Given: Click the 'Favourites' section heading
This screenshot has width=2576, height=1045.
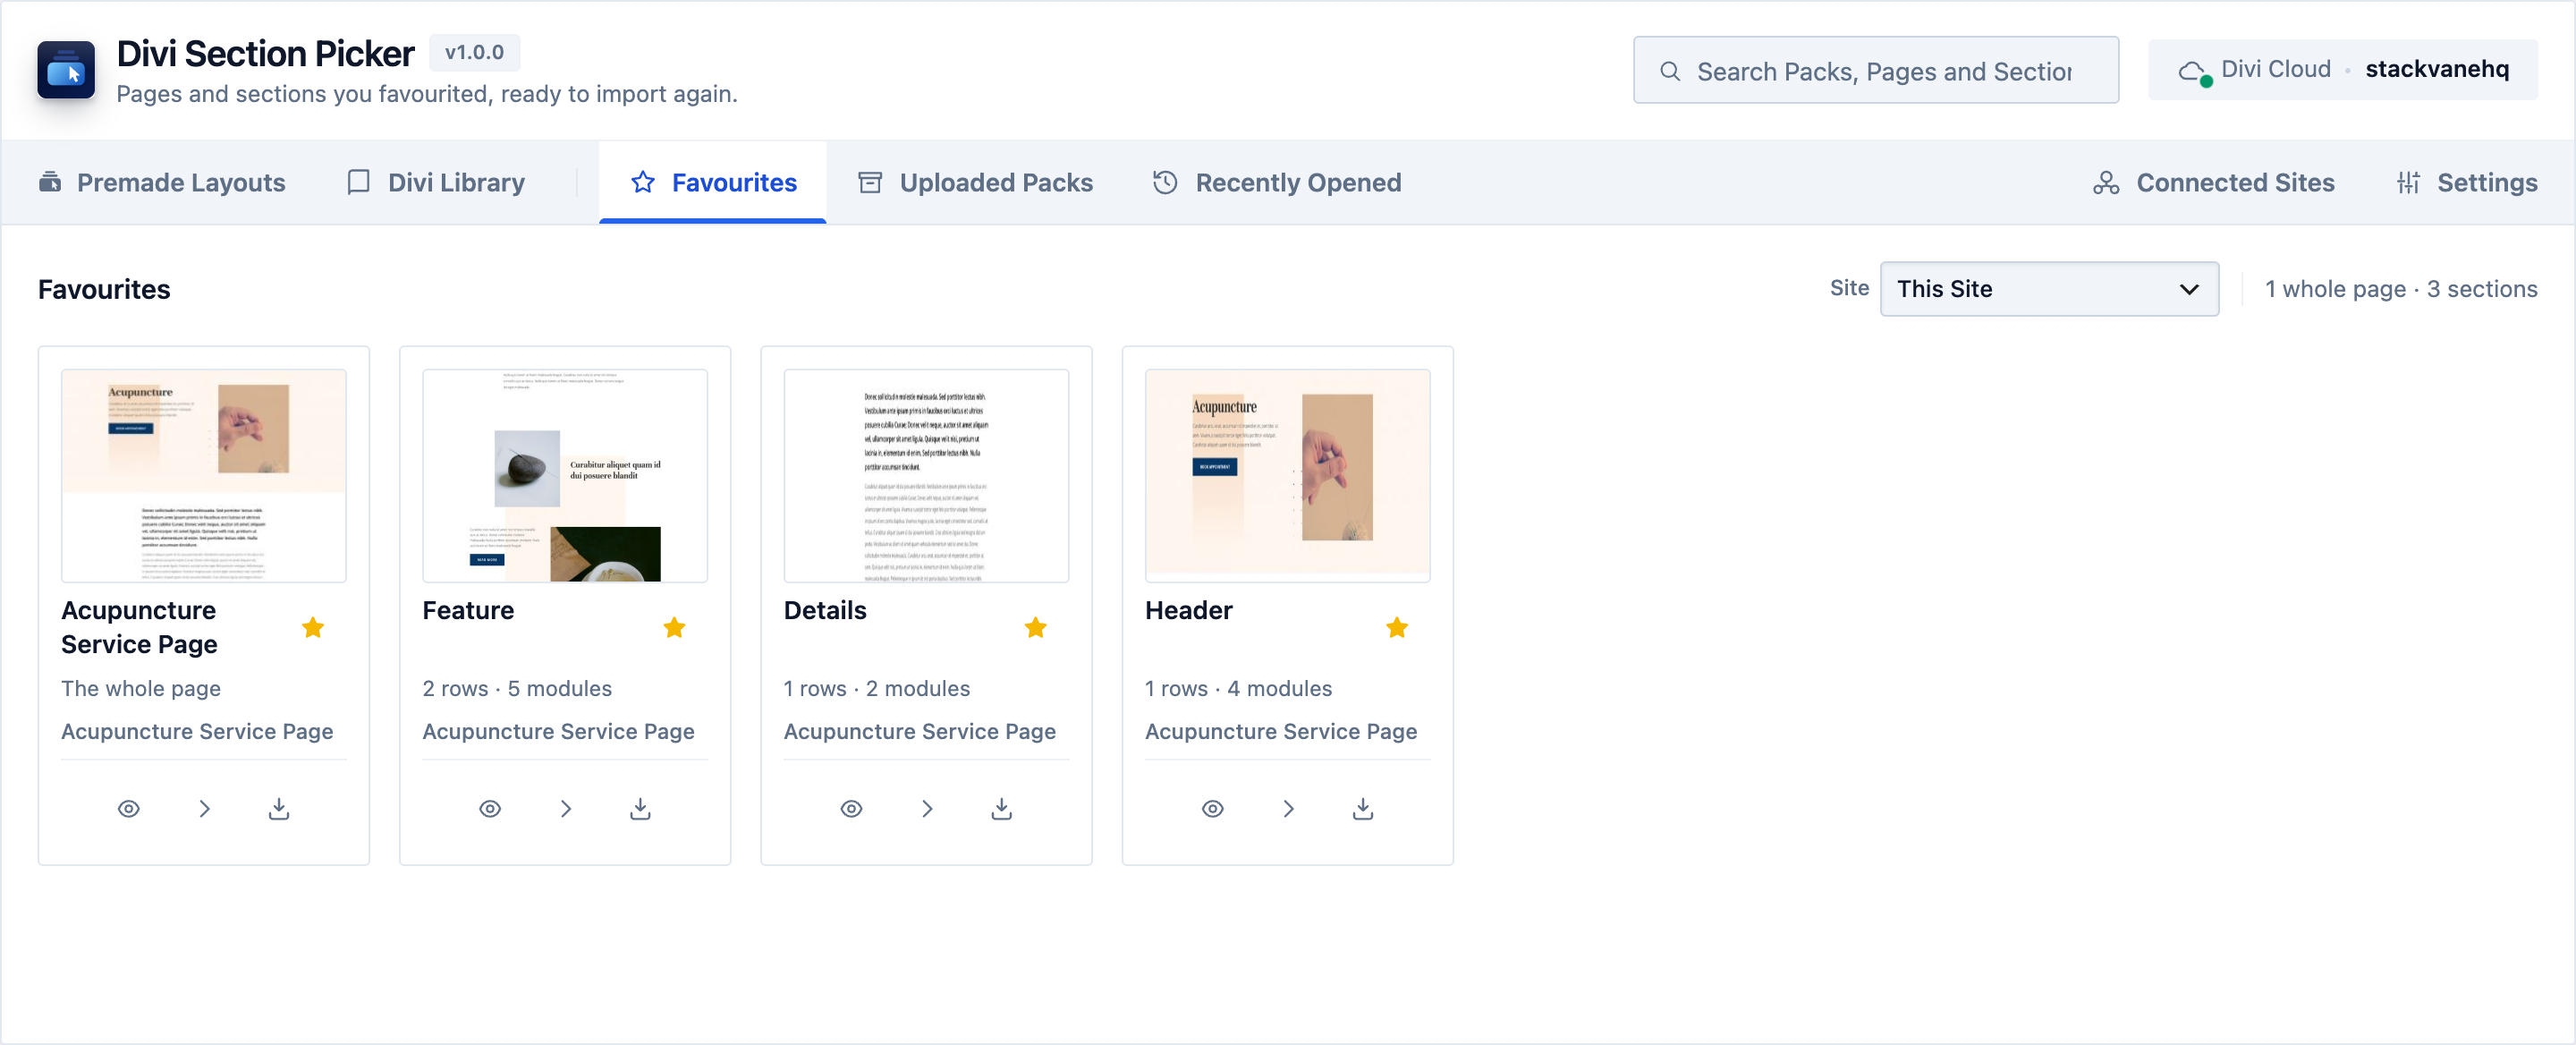Looking at the screenshot, I should (104, 289).
